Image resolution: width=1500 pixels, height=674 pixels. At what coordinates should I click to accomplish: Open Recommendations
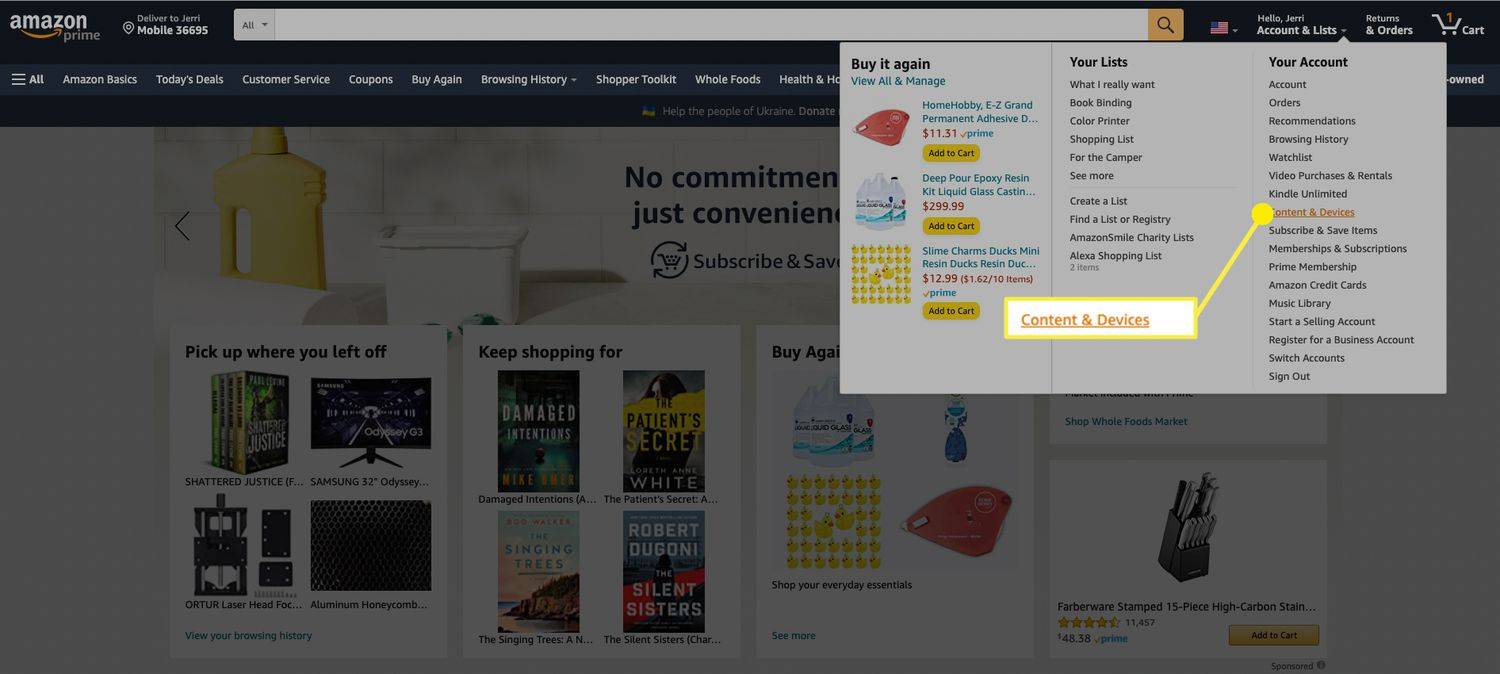[x=1312, y=121]
